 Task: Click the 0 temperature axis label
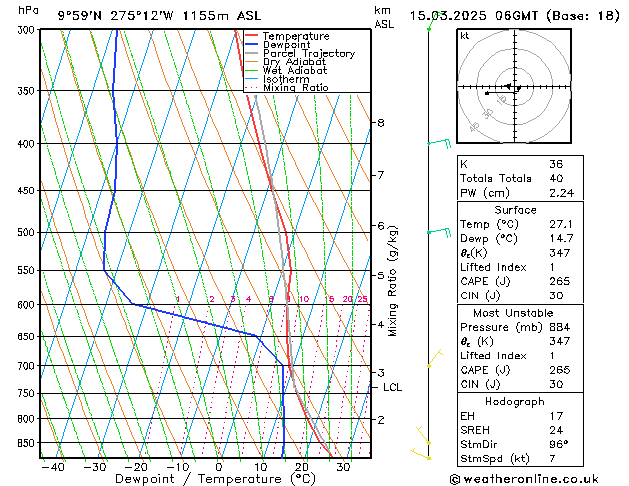[x=219, y=467]
